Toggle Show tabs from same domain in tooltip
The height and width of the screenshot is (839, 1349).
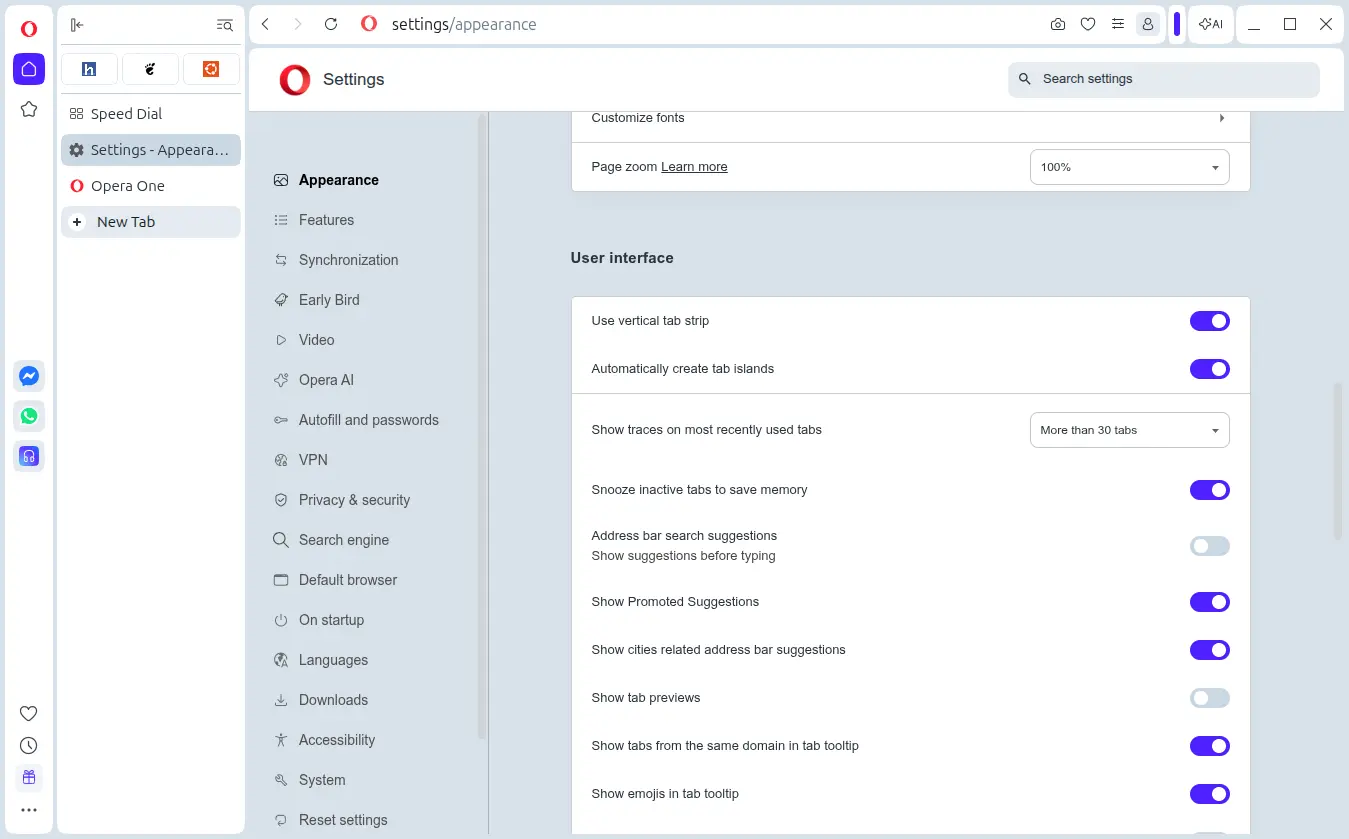tap(1209, 746)
